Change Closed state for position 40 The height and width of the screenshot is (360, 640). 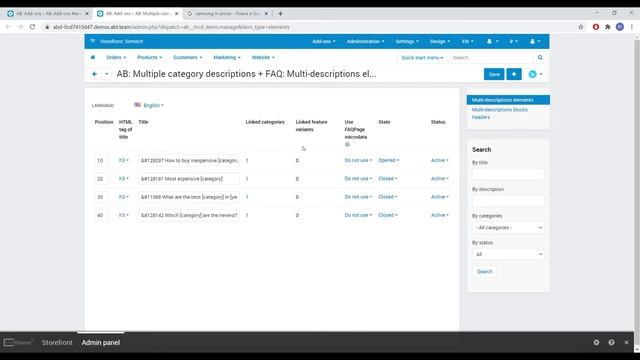coord(387,215)
